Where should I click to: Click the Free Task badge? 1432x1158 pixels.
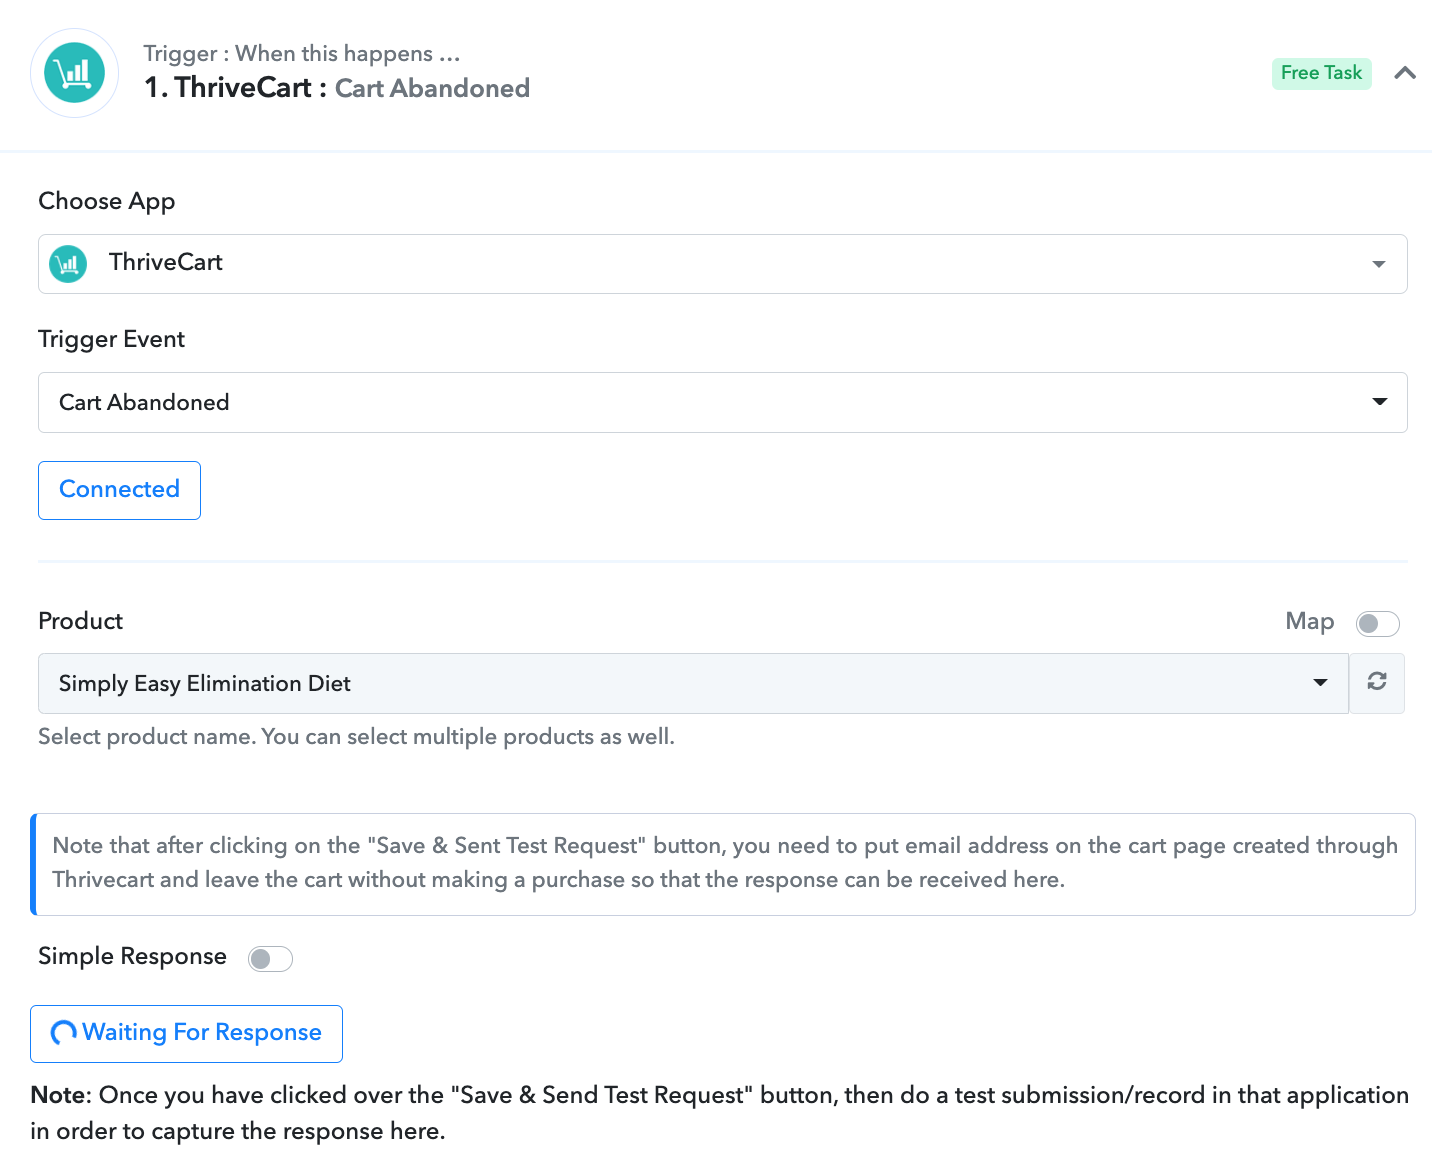coord(1321,73)
